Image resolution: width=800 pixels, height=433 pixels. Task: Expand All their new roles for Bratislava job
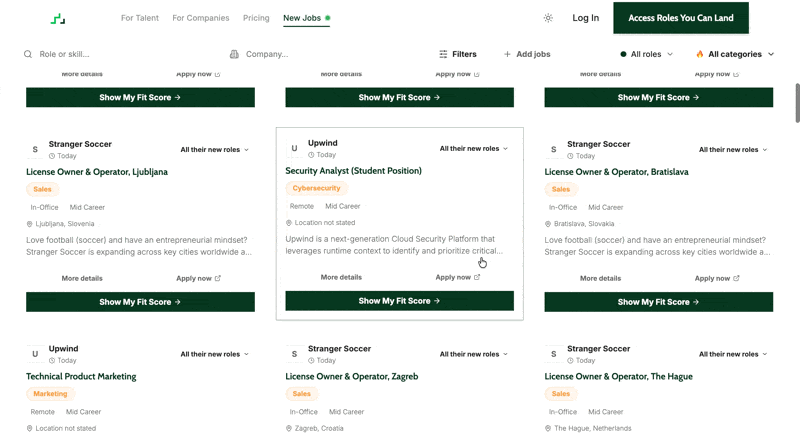coord(733,149)
